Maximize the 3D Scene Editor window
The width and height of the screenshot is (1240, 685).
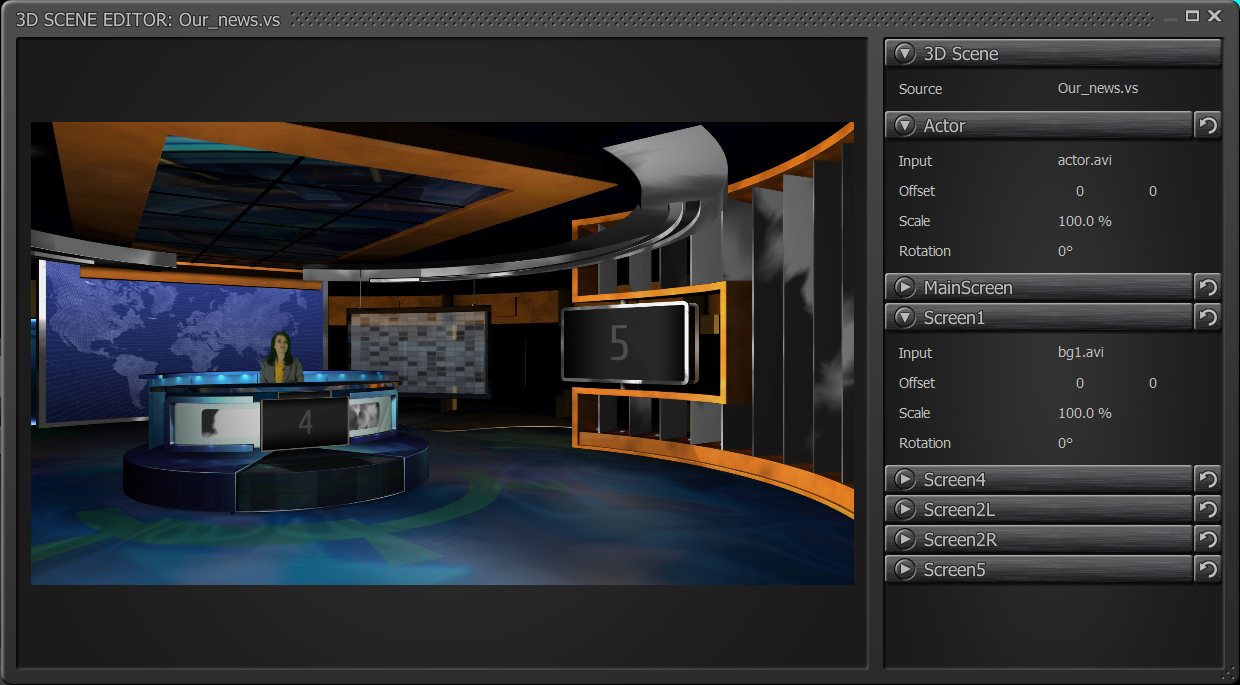click(1192, 15)
